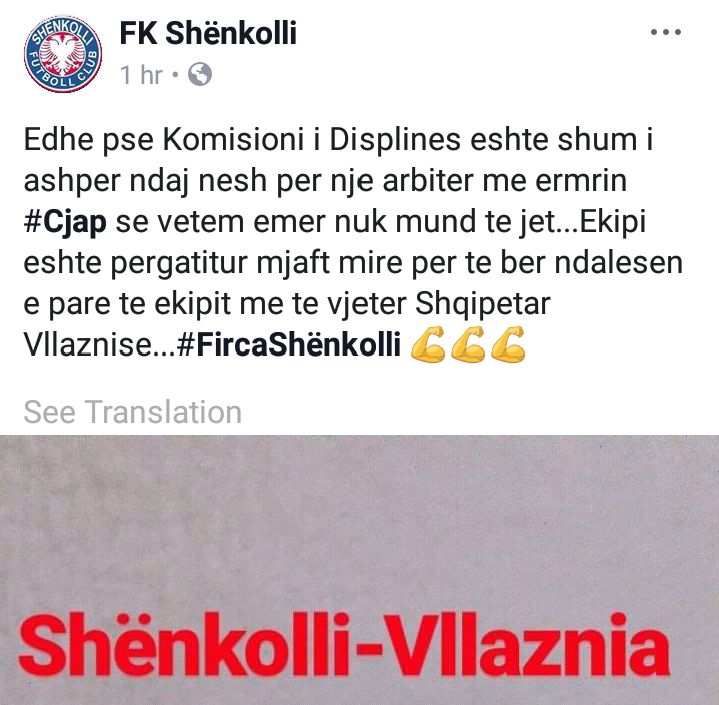Click the word Displines in the post
The image size is (719, 705).
395,140
